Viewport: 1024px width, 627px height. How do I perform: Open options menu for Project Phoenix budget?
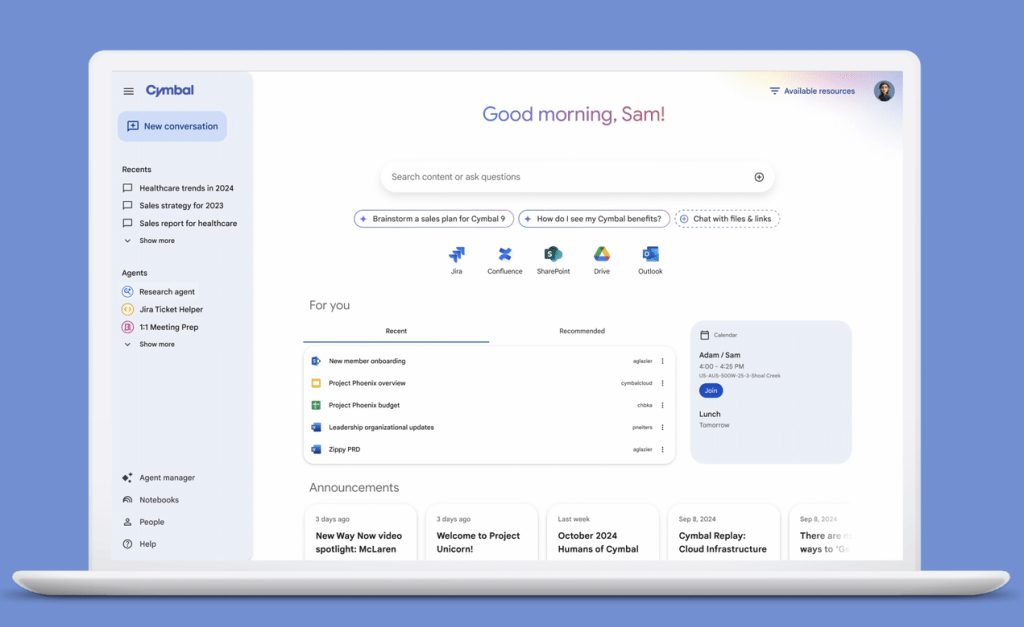(662, 405)
